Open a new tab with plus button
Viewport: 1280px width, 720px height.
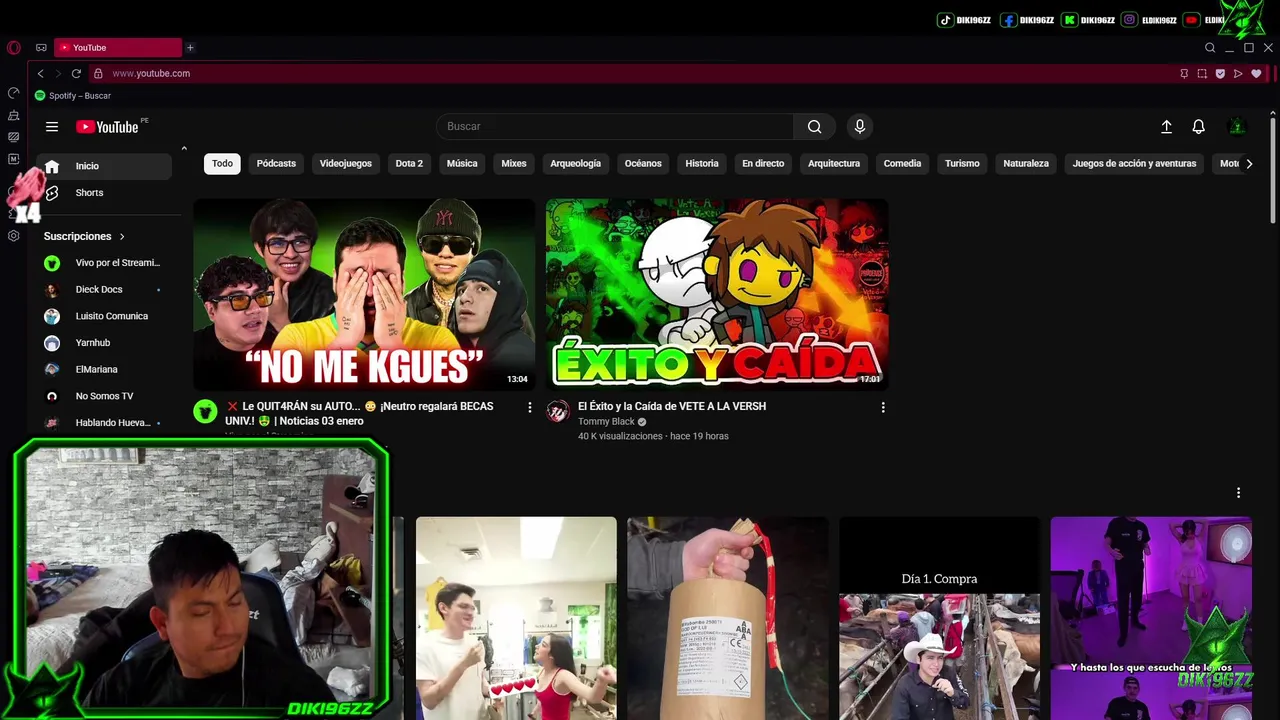pyautogui.click(x=190, y=47)
